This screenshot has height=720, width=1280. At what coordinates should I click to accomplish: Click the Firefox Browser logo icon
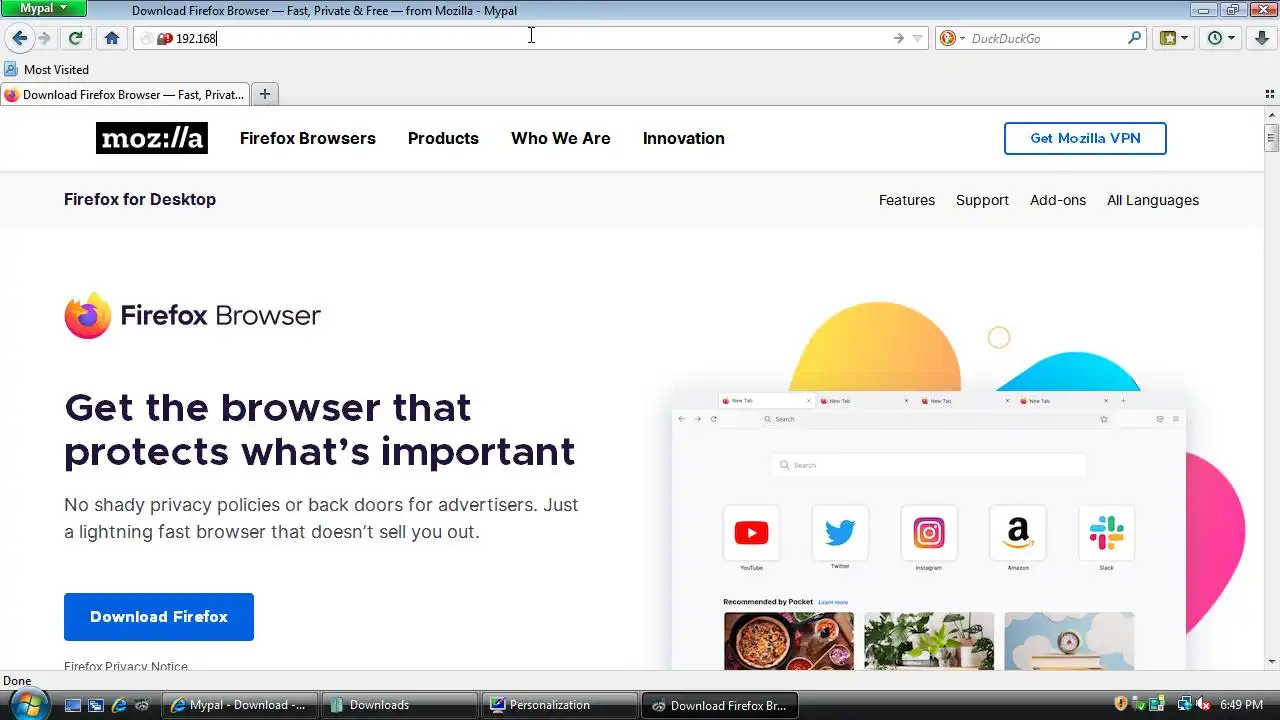tap(88, 315)
